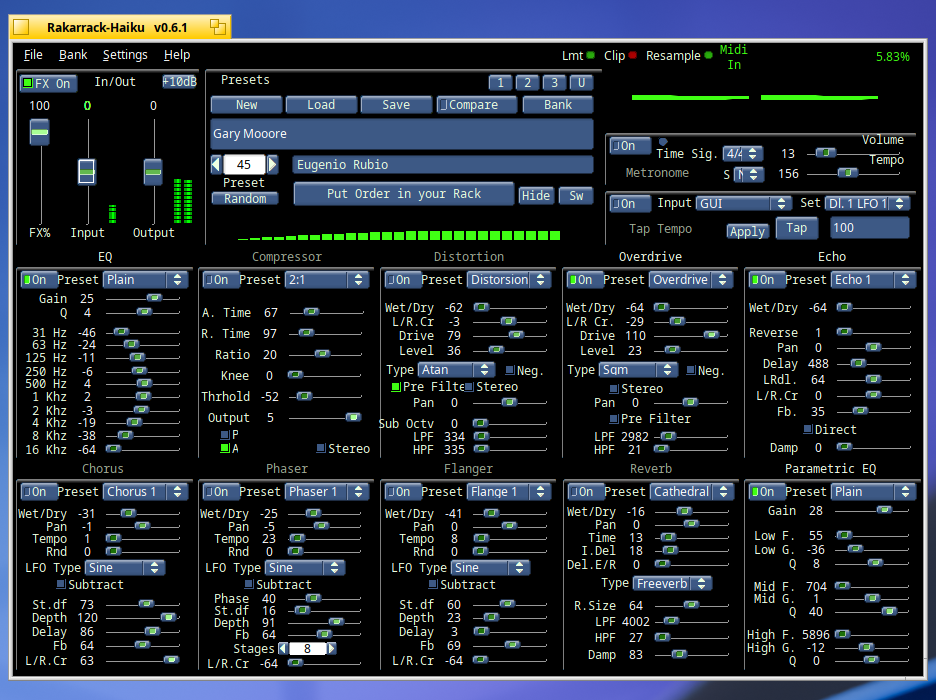Open the Settings menu

click(125, 55)
